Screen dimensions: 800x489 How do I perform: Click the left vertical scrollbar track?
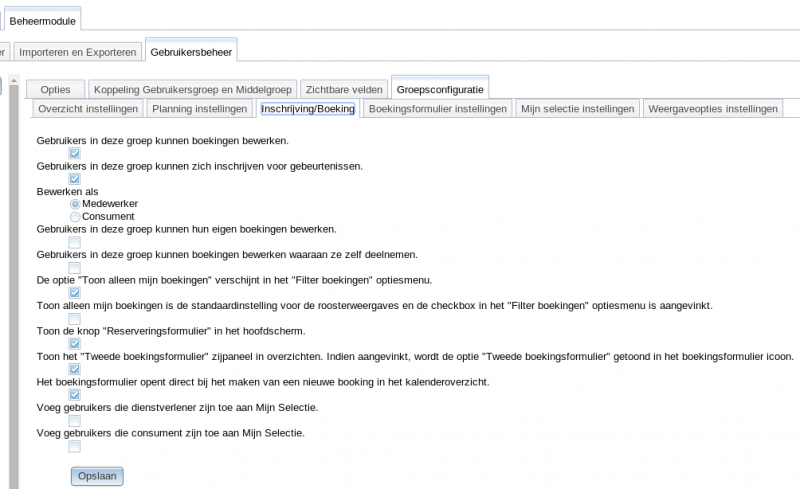point(14,286)
